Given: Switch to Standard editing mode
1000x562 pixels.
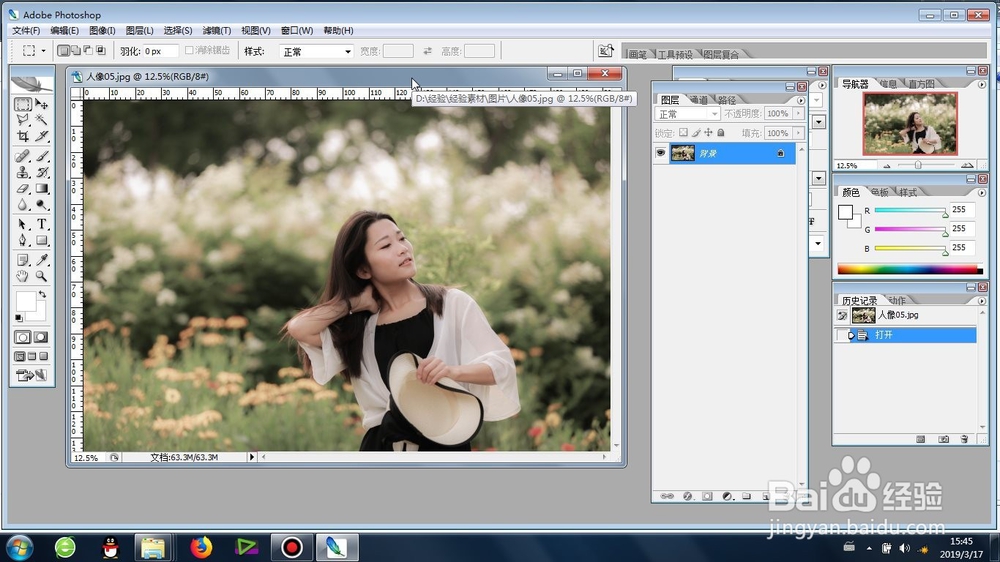Looking at the screenshot, I should tap(22, 337).
